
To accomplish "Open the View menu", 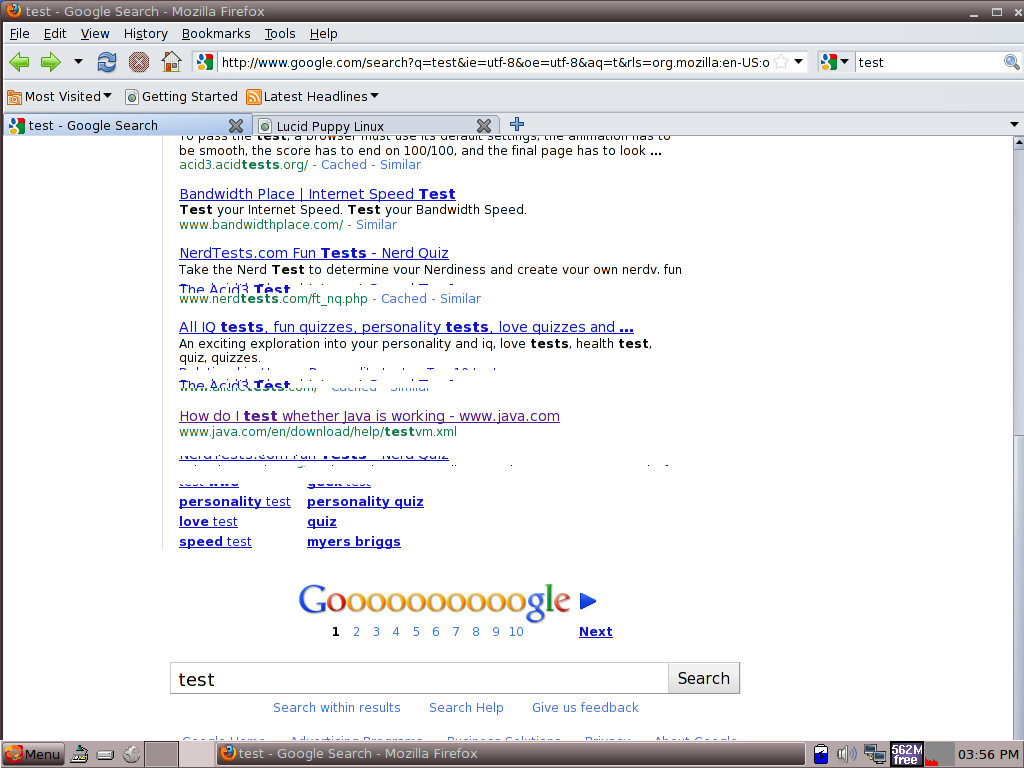I will click(95, 33).
